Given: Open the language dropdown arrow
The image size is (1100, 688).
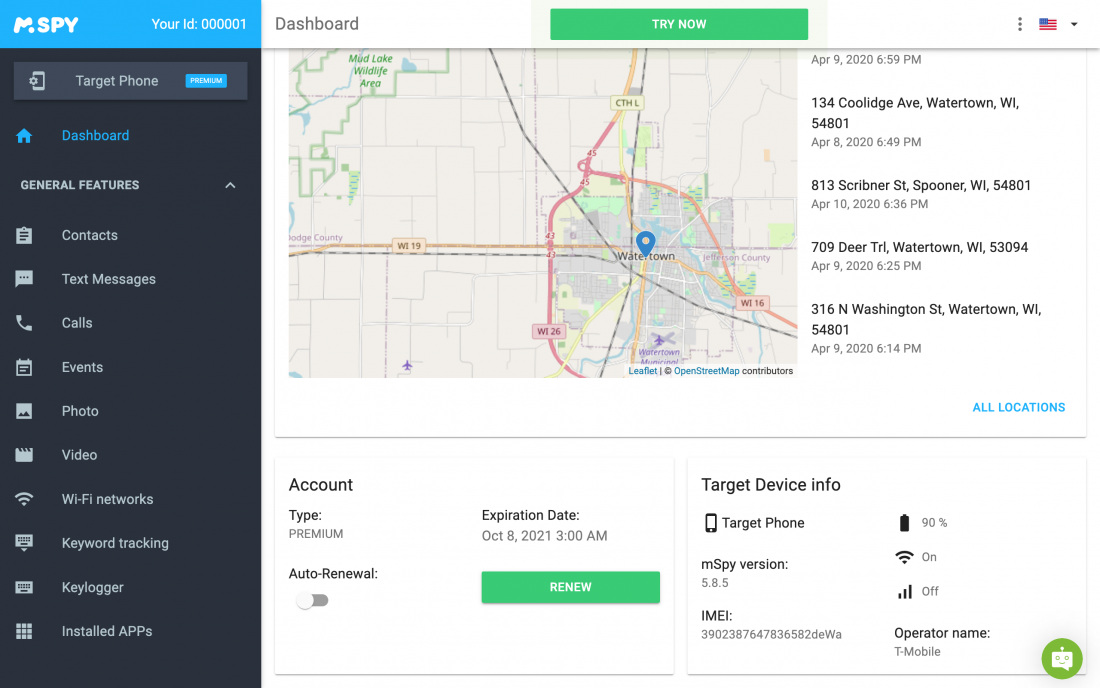Looking at the screenshot, I should [x=1074, y=24].
